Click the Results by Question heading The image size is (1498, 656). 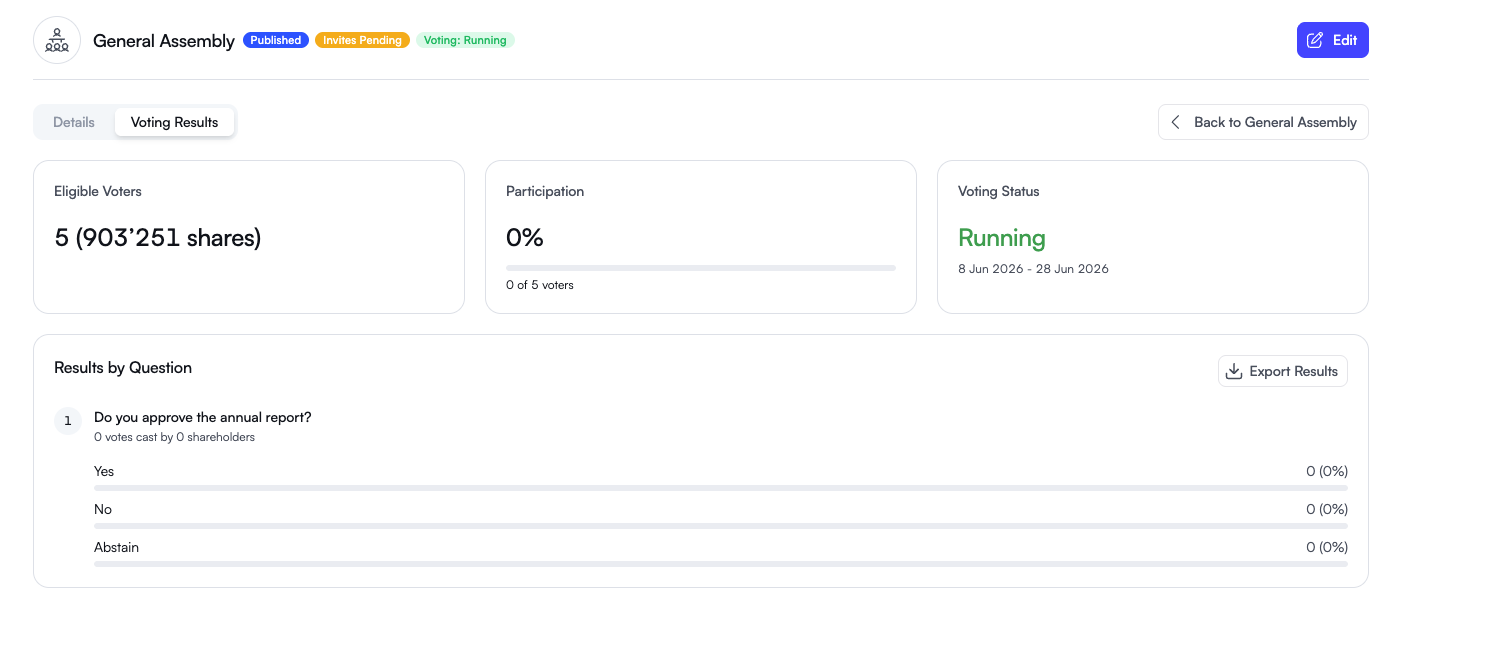pyautogui.click(x=123, y=368)
